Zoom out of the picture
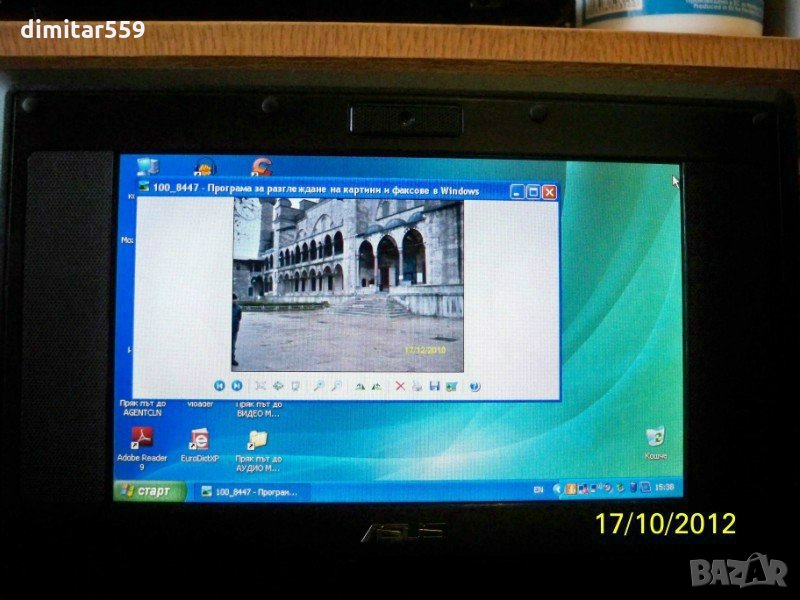 pyautogui.click(x=336, y=385)
